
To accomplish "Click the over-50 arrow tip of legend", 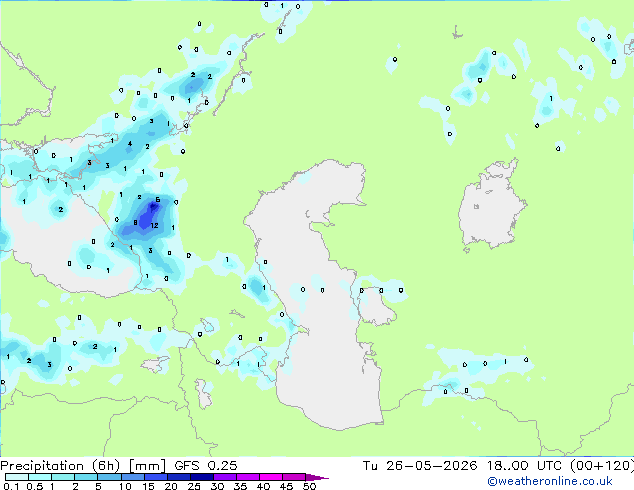I will tap(317, 477).
